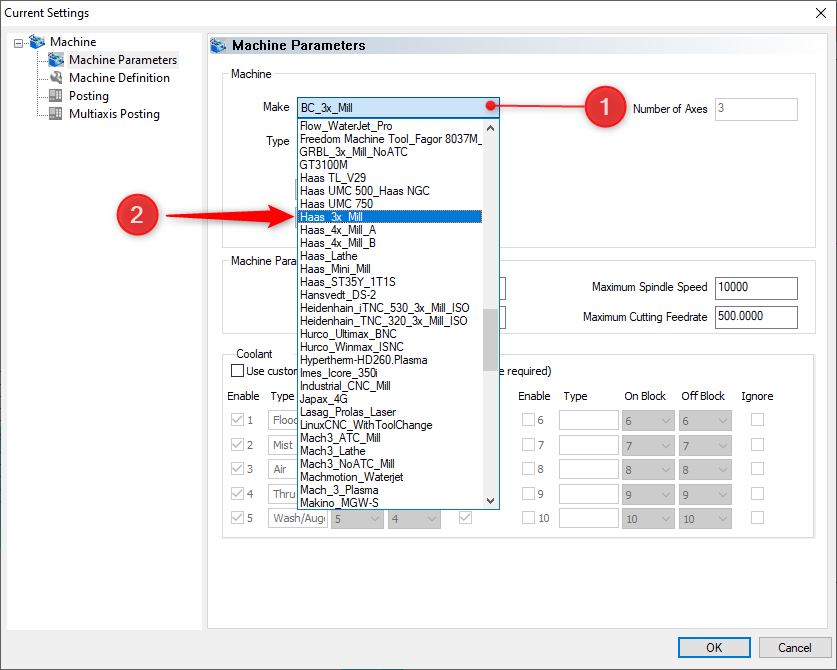Select Haas_3x_Mill from the Make list
837x670 pixels.
pos(390,217)
